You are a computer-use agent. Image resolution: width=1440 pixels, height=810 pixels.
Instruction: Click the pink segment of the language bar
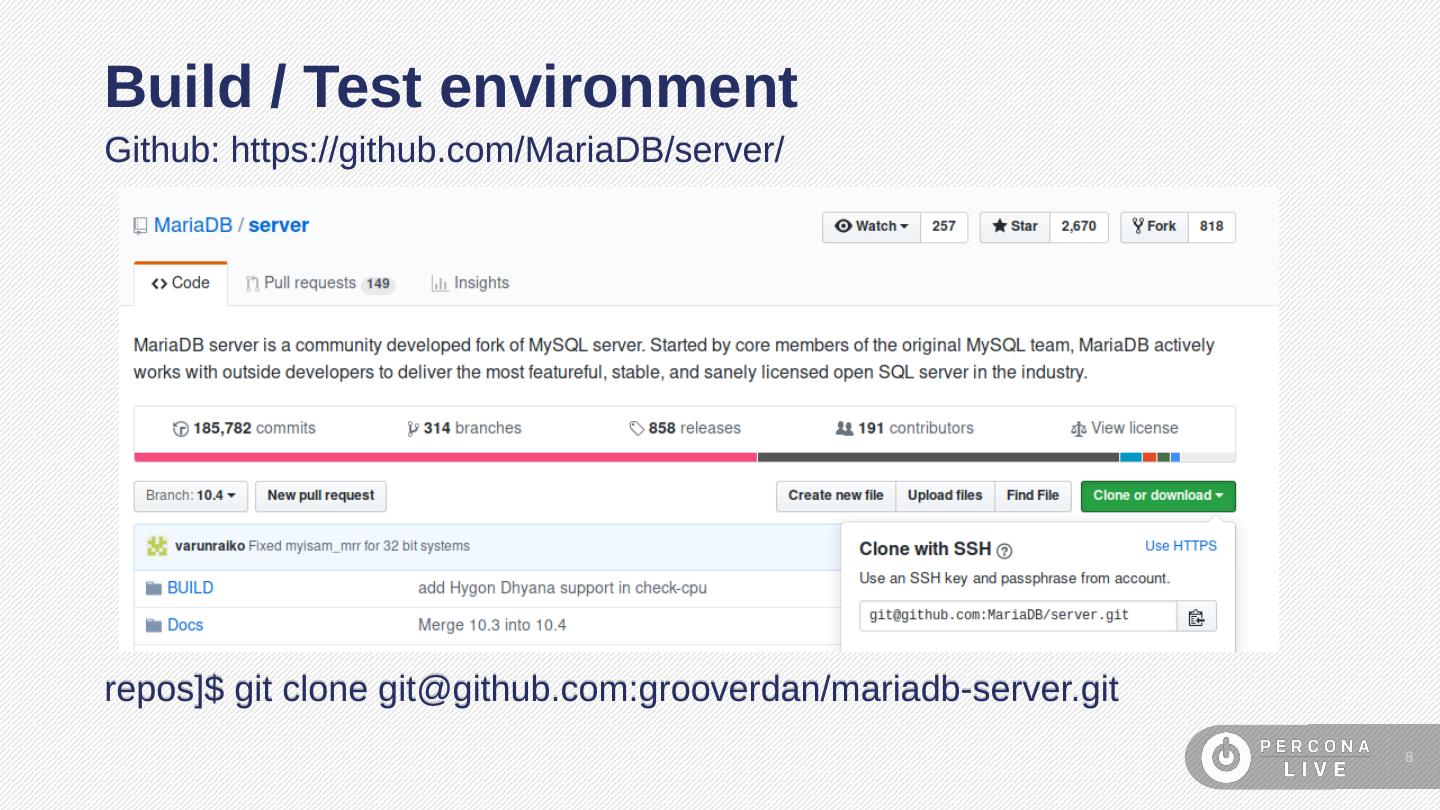pyautogui.click(x=446, y=458)
